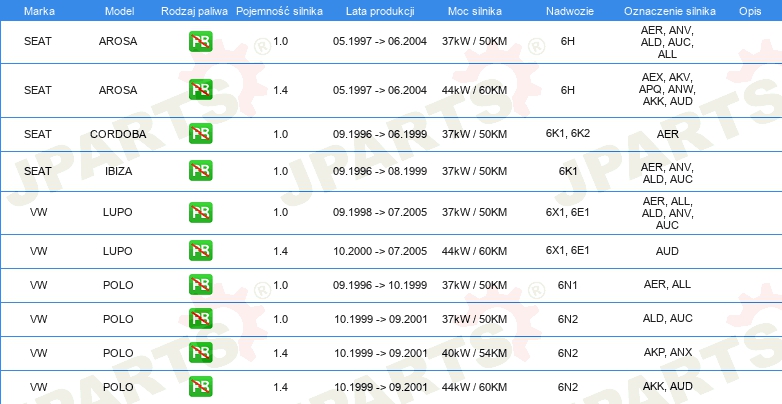Viewport: 782px width, 404px height.
Task: Click the fuel icon in the POLO ALD, AUC row
Action: tap(200, 319)
